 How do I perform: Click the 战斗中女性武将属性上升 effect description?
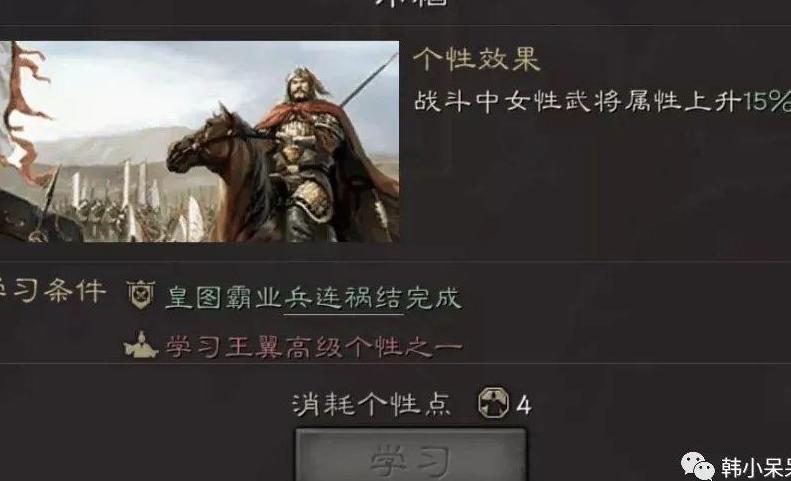[x=578, y=101]
